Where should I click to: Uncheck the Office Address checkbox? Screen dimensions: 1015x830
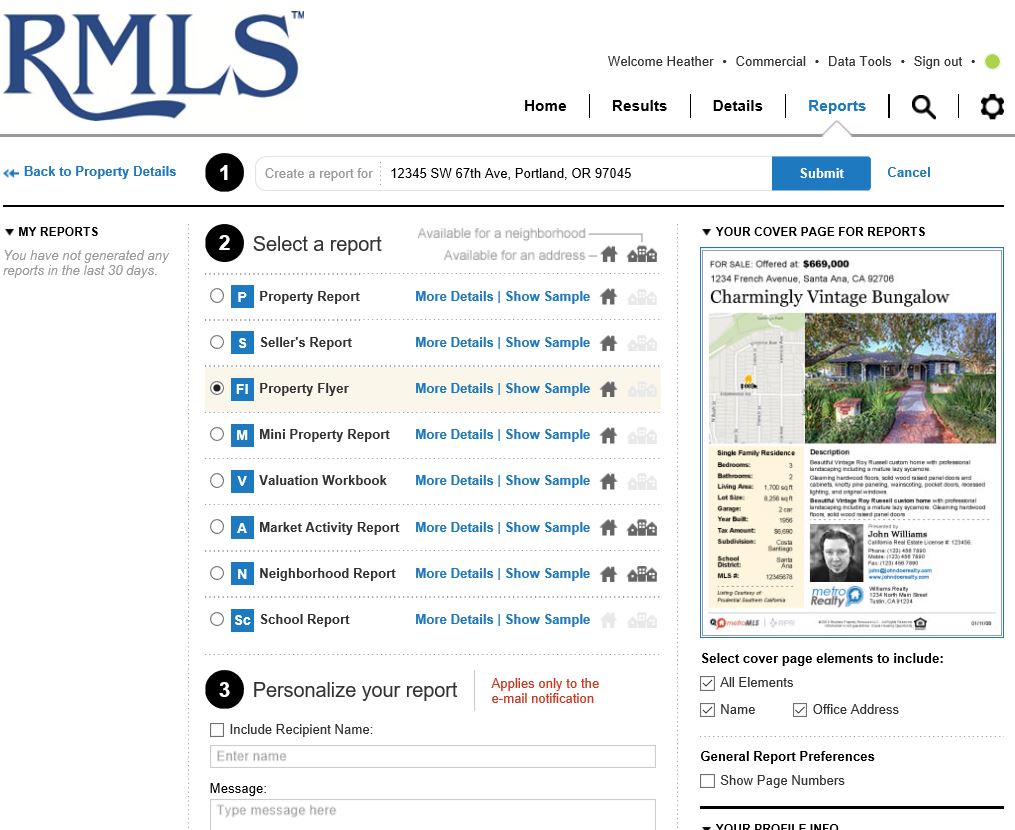tap(800, 709)
